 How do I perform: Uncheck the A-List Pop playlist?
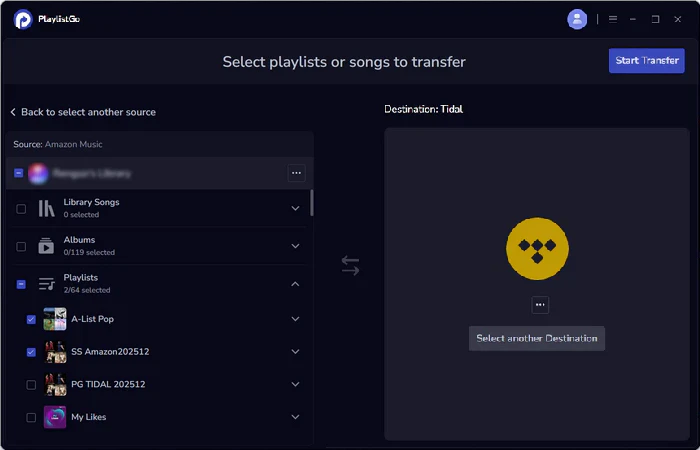coord(31,319)
